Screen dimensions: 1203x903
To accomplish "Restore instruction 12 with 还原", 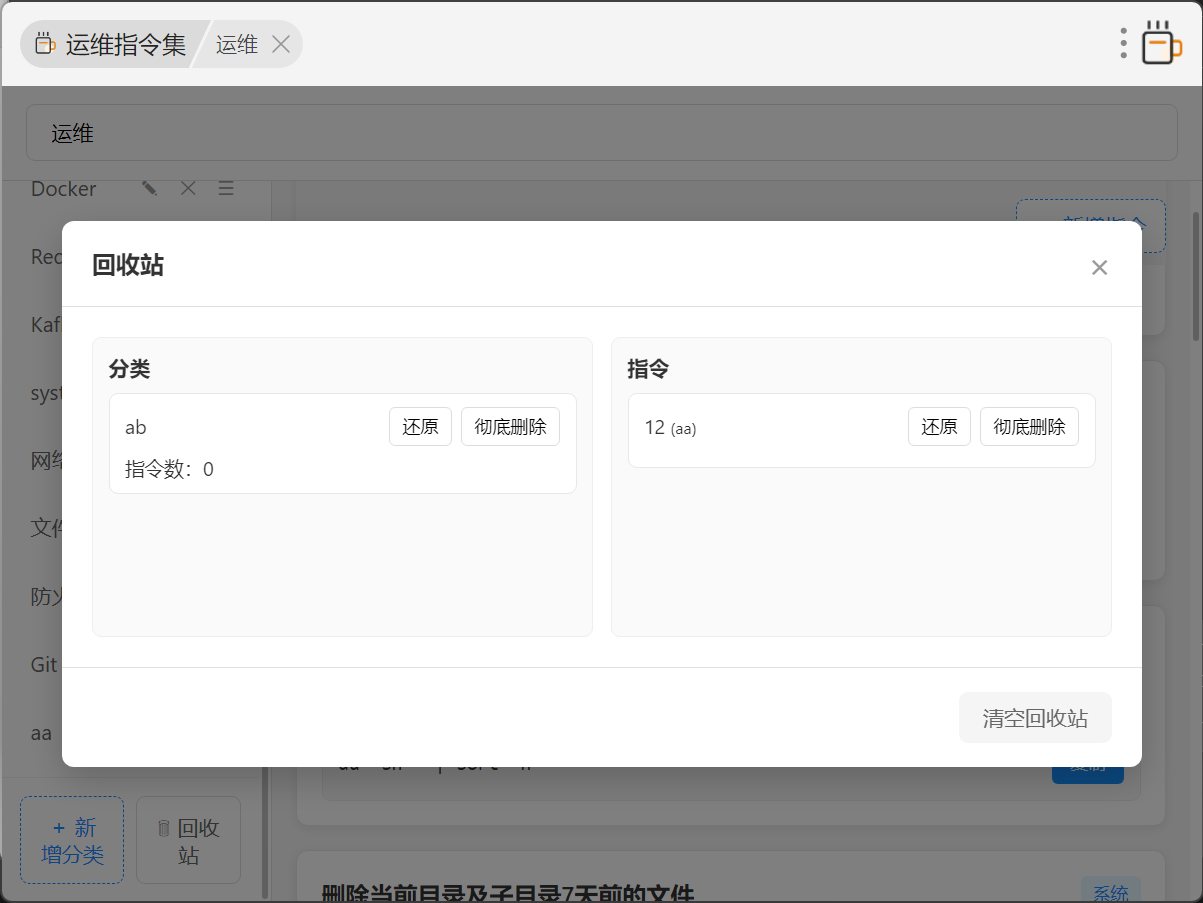I will [x=939, y=427].
